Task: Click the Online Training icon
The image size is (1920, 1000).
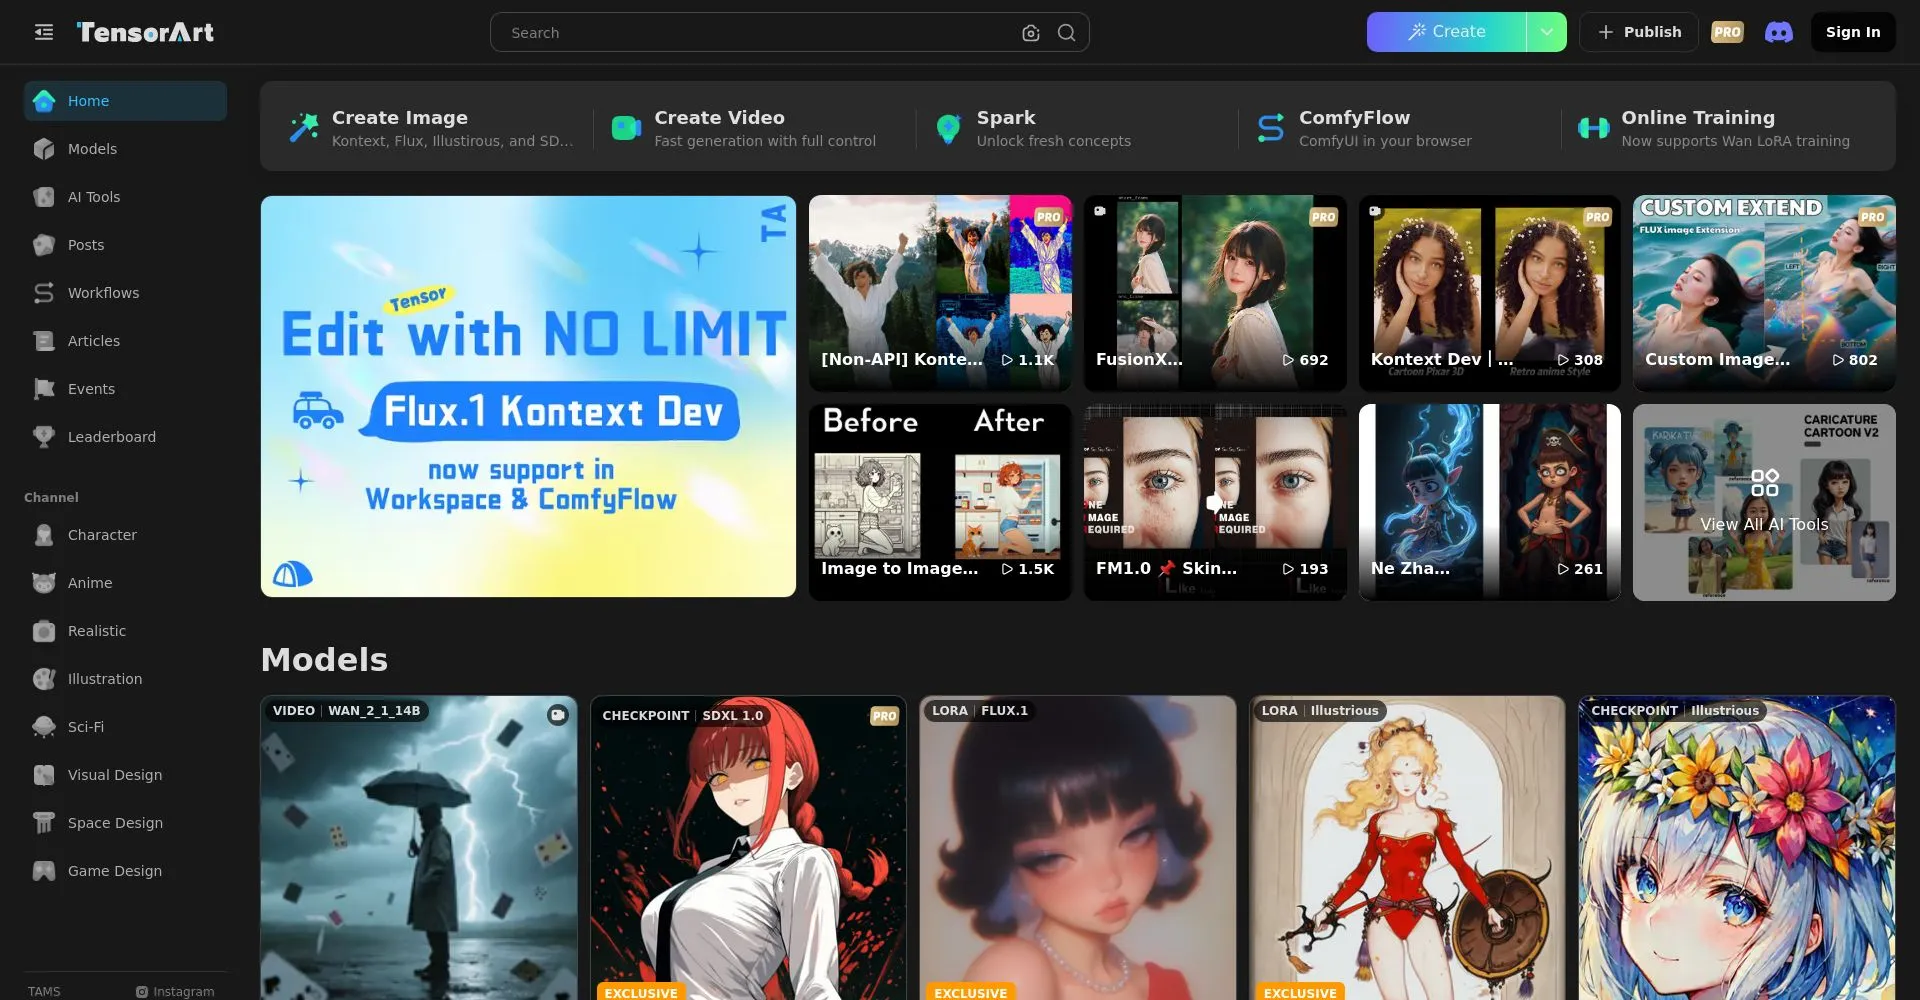Action: pyautogui.click(x=1594, y=128)
